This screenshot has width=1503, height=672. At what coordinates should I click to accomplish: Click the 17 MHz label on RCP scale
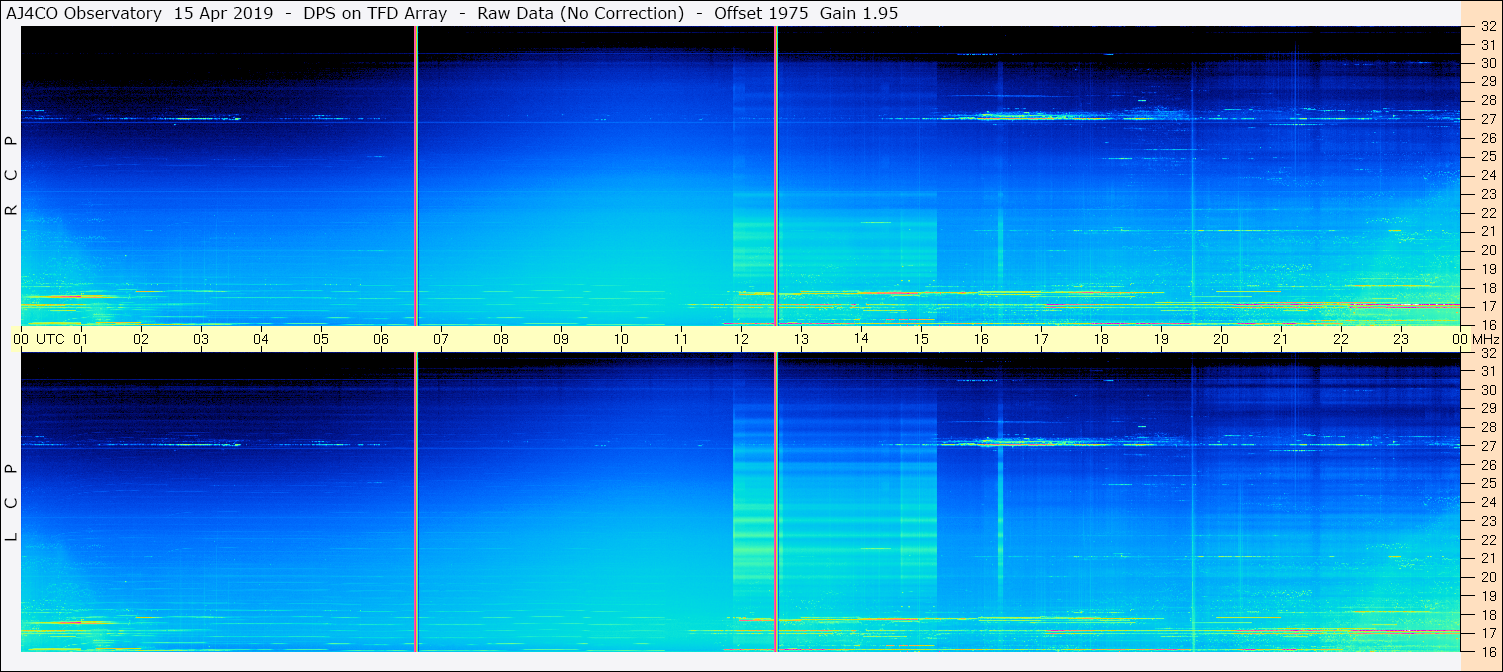[1487, 306]
